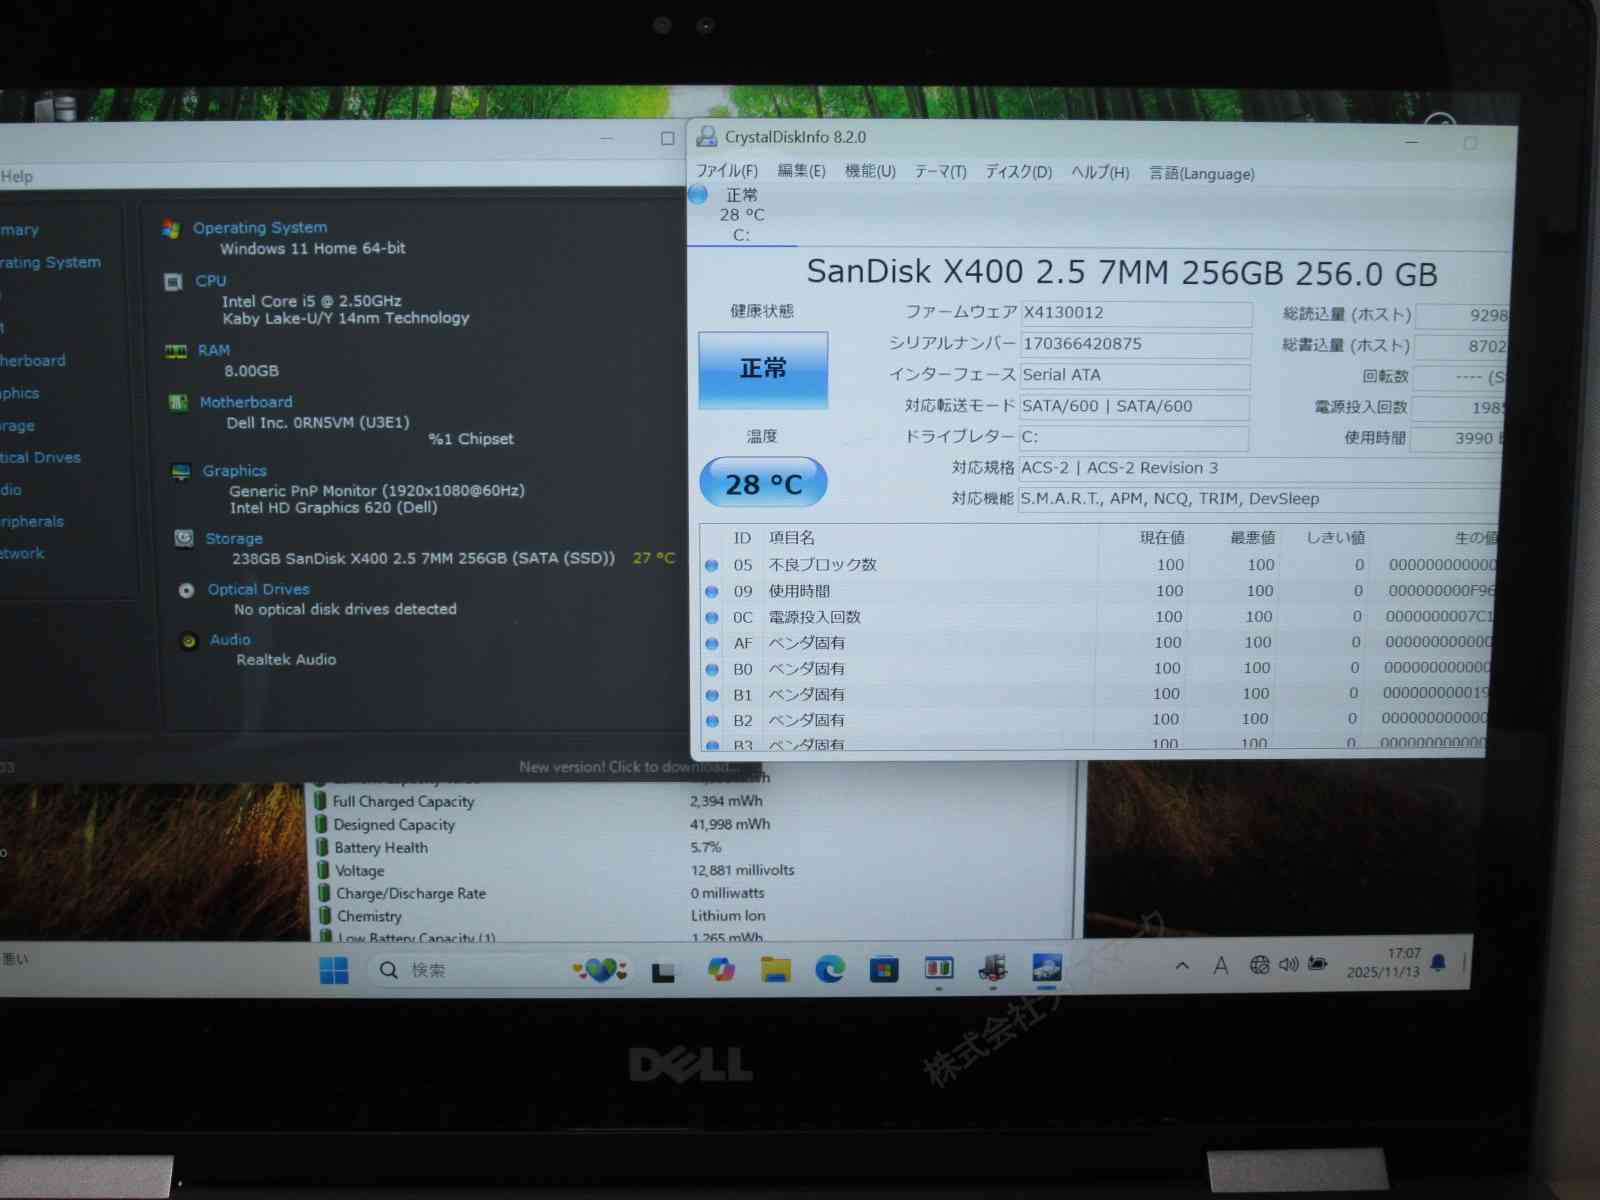1600x1200 pixels.
Task: Open the volume control in the system tray
Action: [1288, 964]
